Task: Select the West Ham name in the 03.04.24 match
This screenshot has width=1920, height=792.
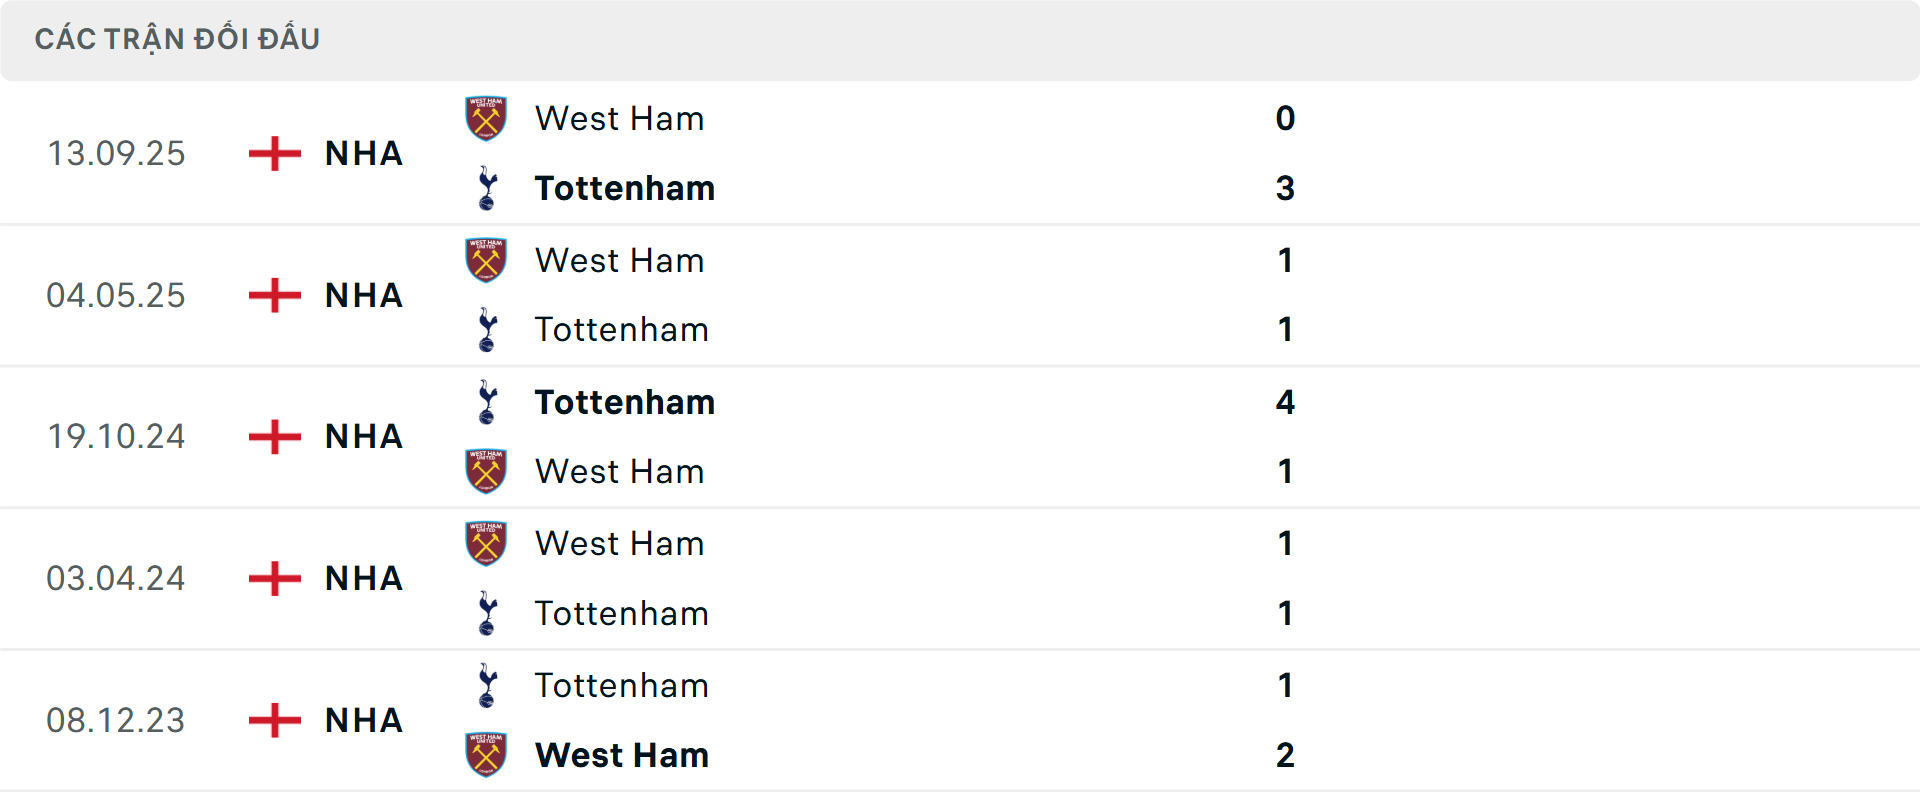Action: [x=620, y=543]
